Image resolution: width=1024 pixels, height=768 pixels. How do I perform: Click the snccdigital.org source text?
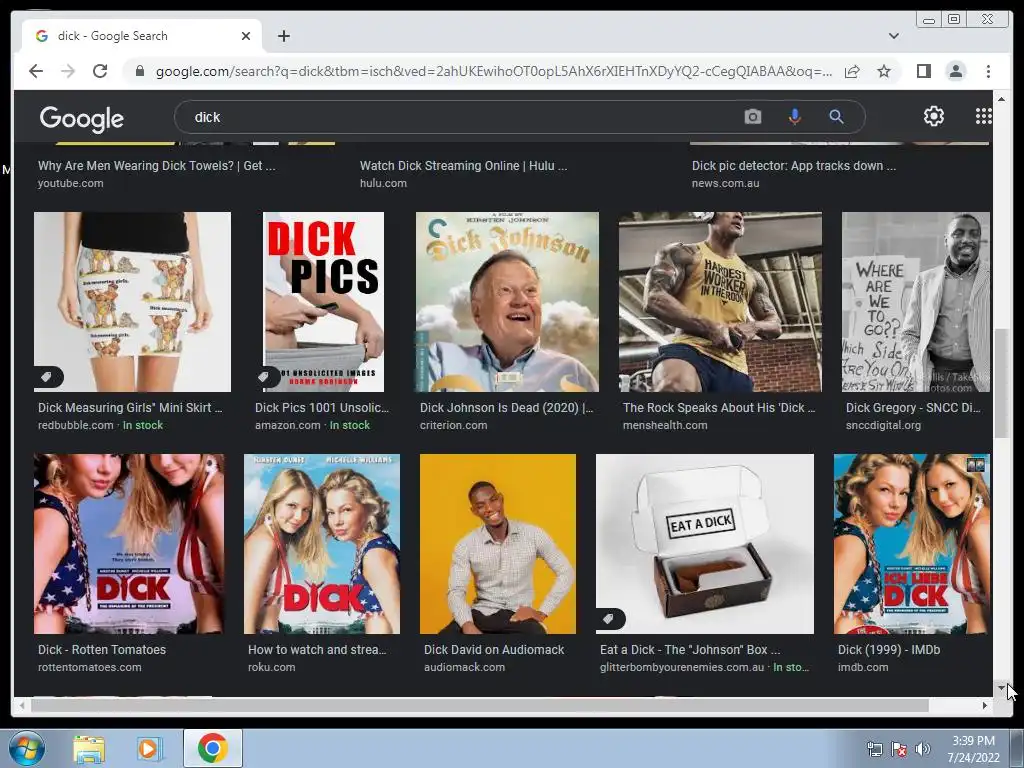(x=884, y=425)
